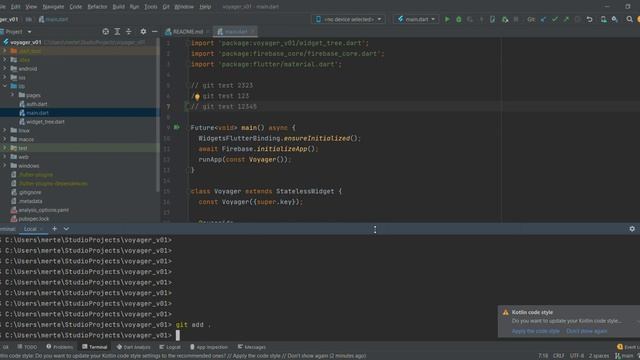Image resolution: width=640 pixels, height=360 pixels.
Task: Open the Build menu
Action: 118,7
